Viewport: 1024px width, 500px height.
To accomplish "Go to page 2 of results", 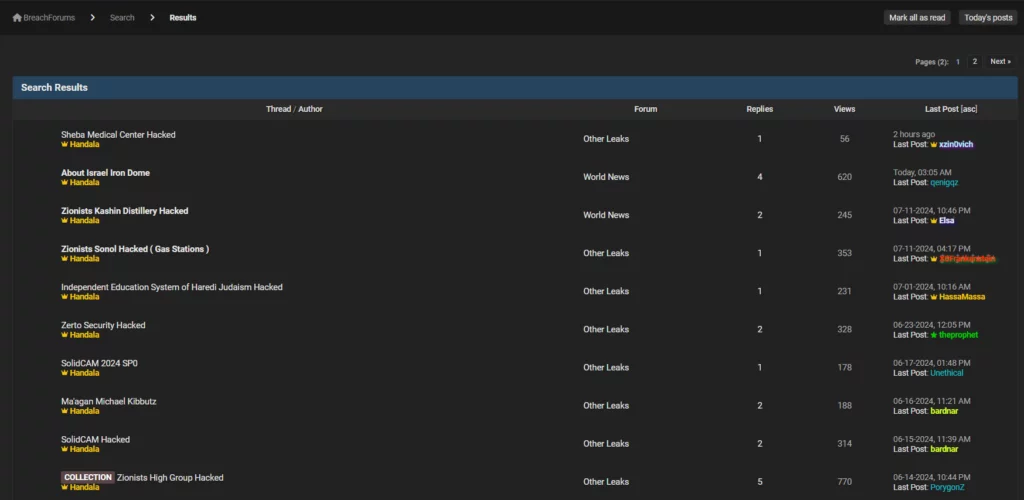I will (975, 62).
